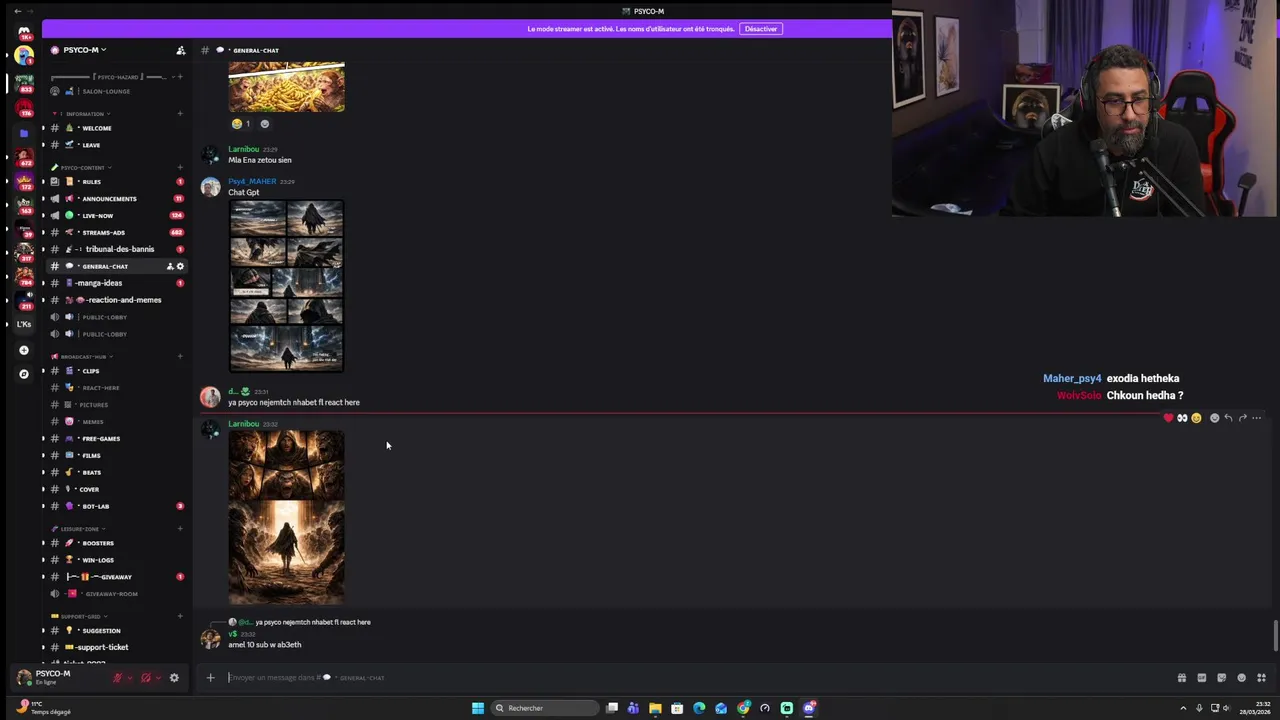Open headphone output options arrow
Viewport: 1280px width, 720px height.
(x=159, y=677)
